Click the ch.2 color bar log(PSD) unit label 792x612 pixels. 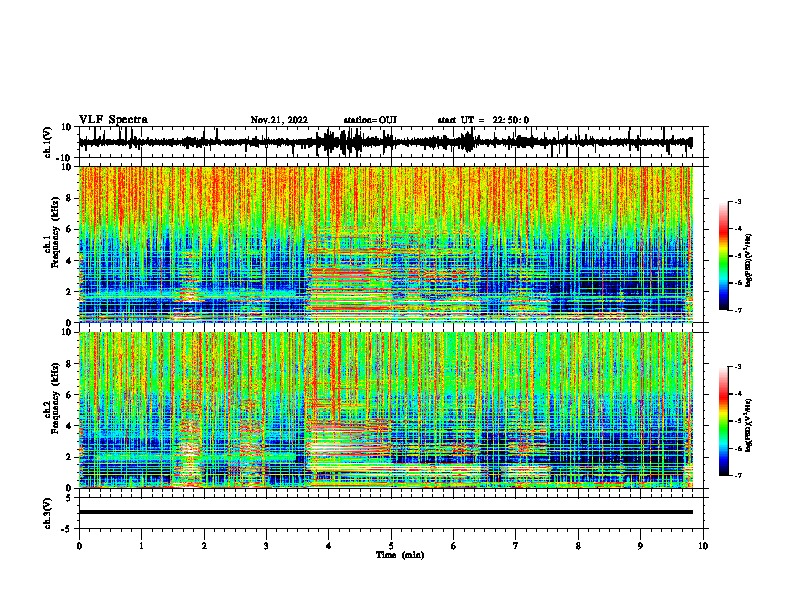[749, 426]
